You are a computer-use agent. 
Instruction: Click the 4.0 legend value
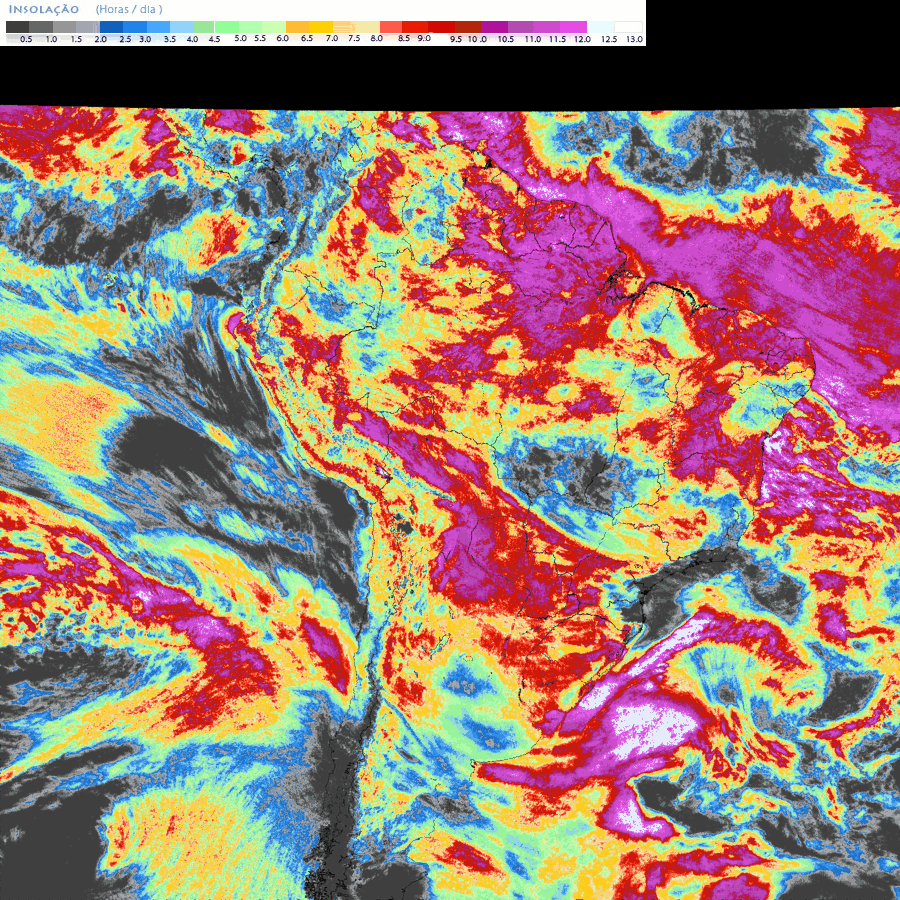(192, 40)
